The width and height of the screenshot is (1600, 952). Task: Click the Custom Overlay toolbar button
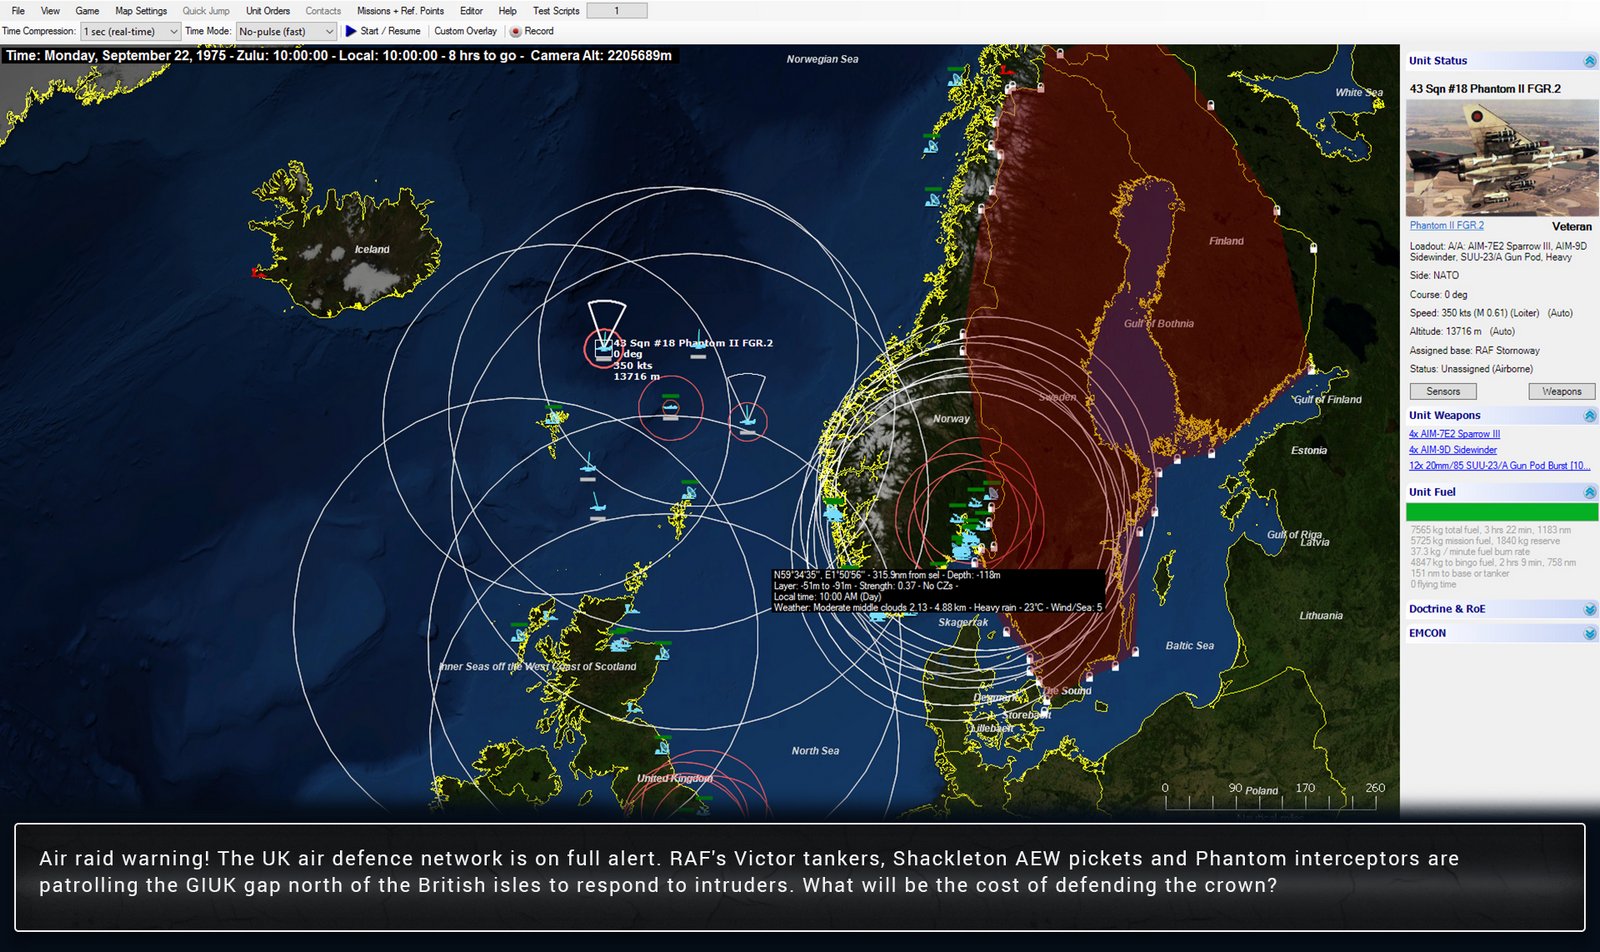click(x=465, y=31)
